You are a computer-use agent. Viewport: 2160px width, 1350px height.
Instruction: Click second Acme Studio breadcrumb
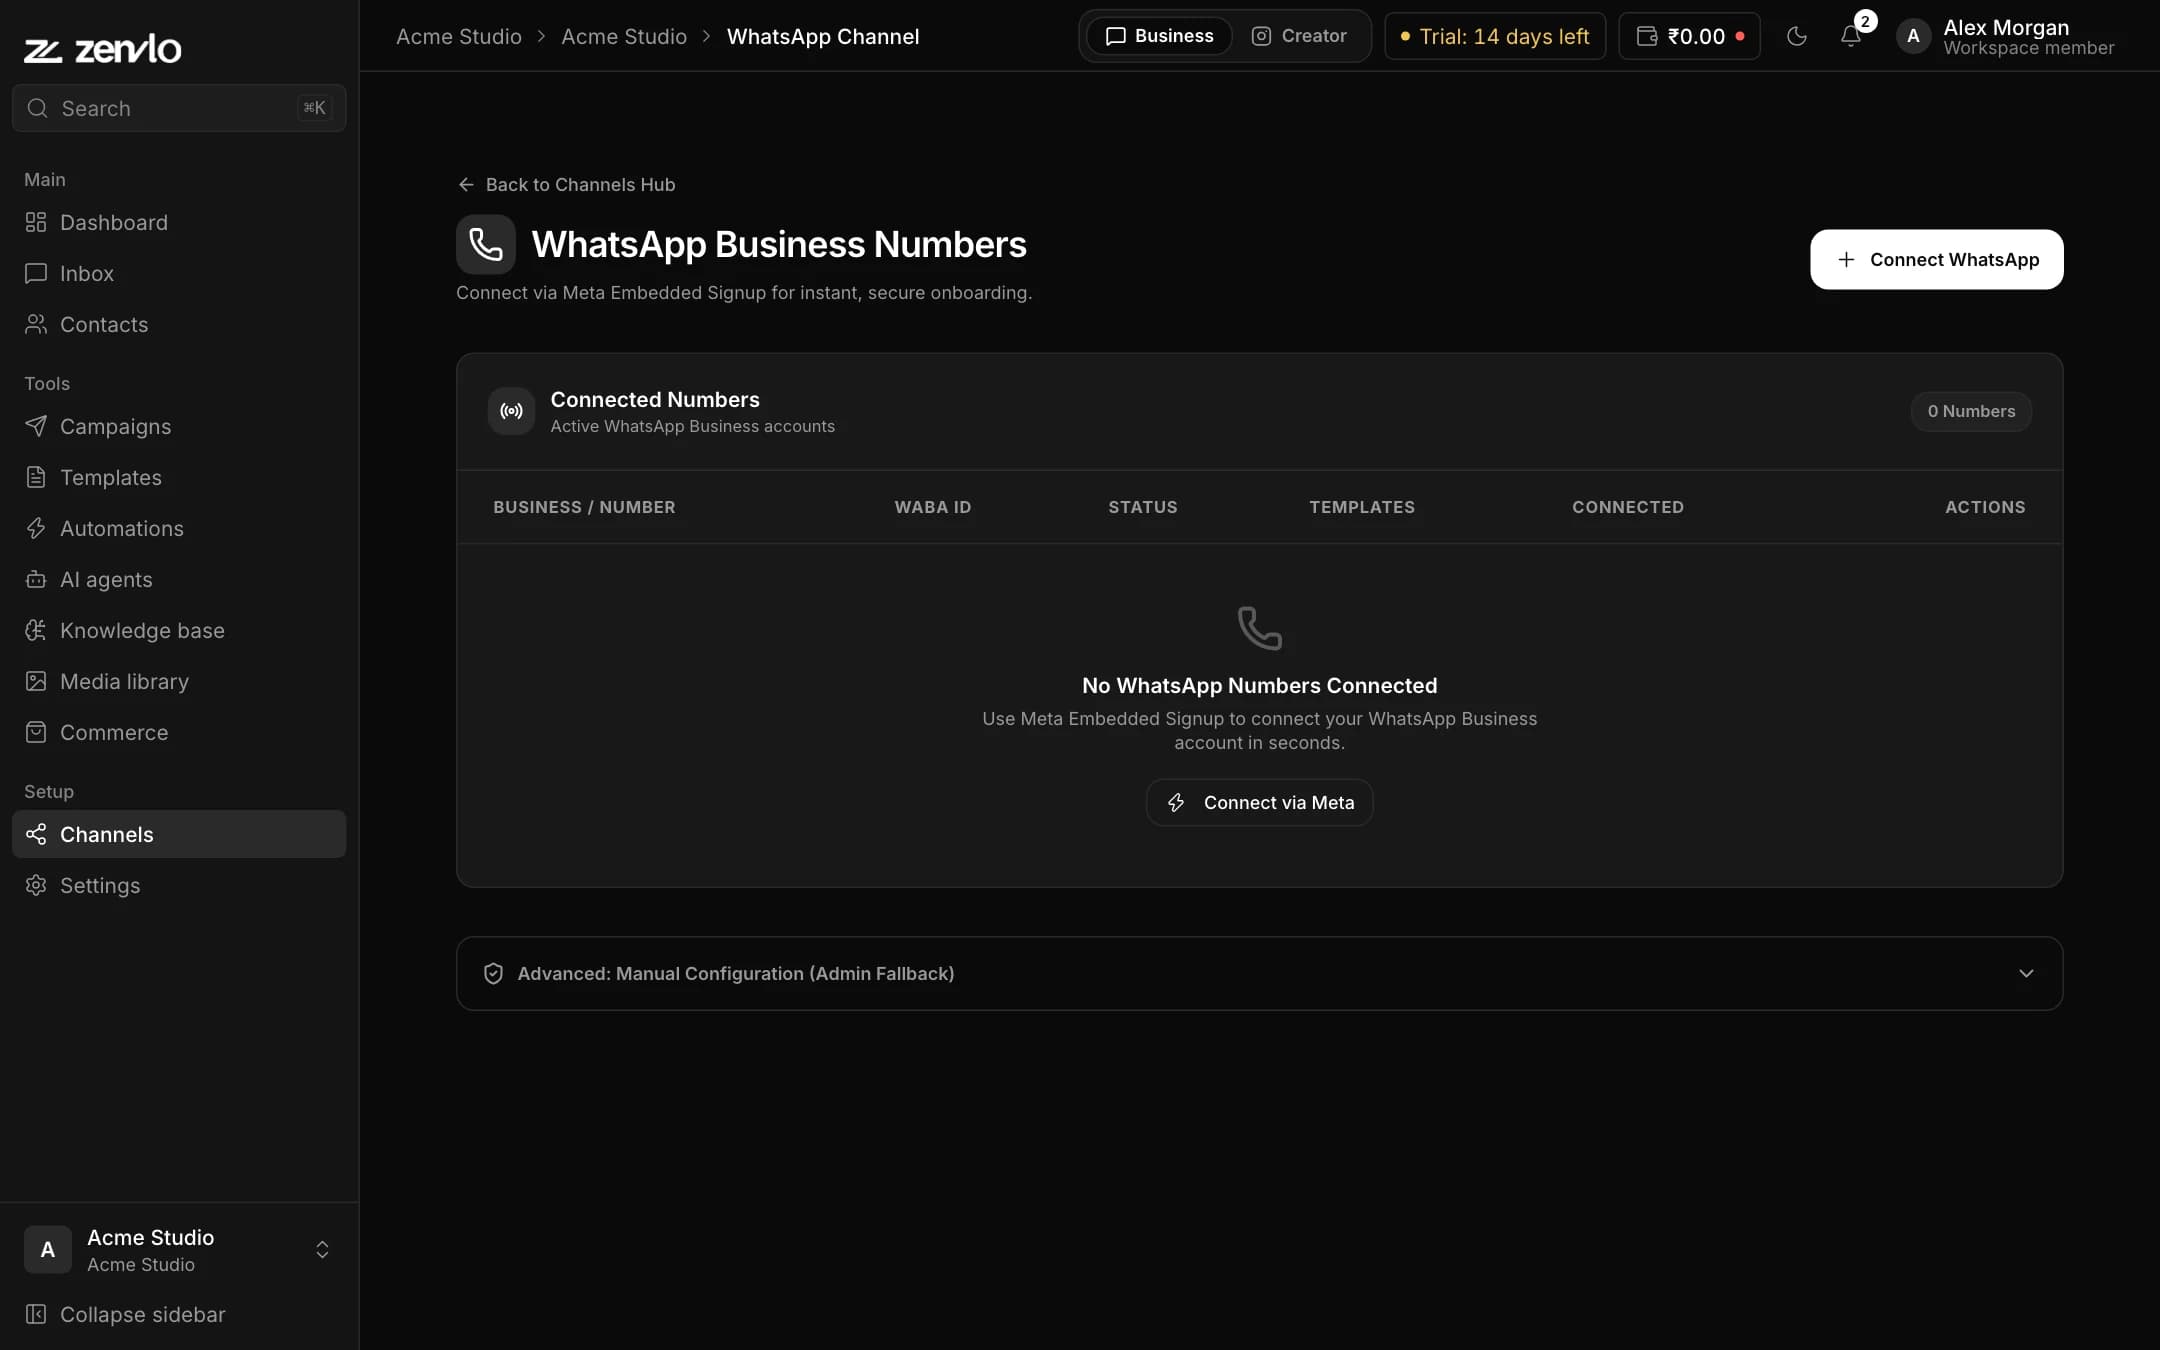624,36
